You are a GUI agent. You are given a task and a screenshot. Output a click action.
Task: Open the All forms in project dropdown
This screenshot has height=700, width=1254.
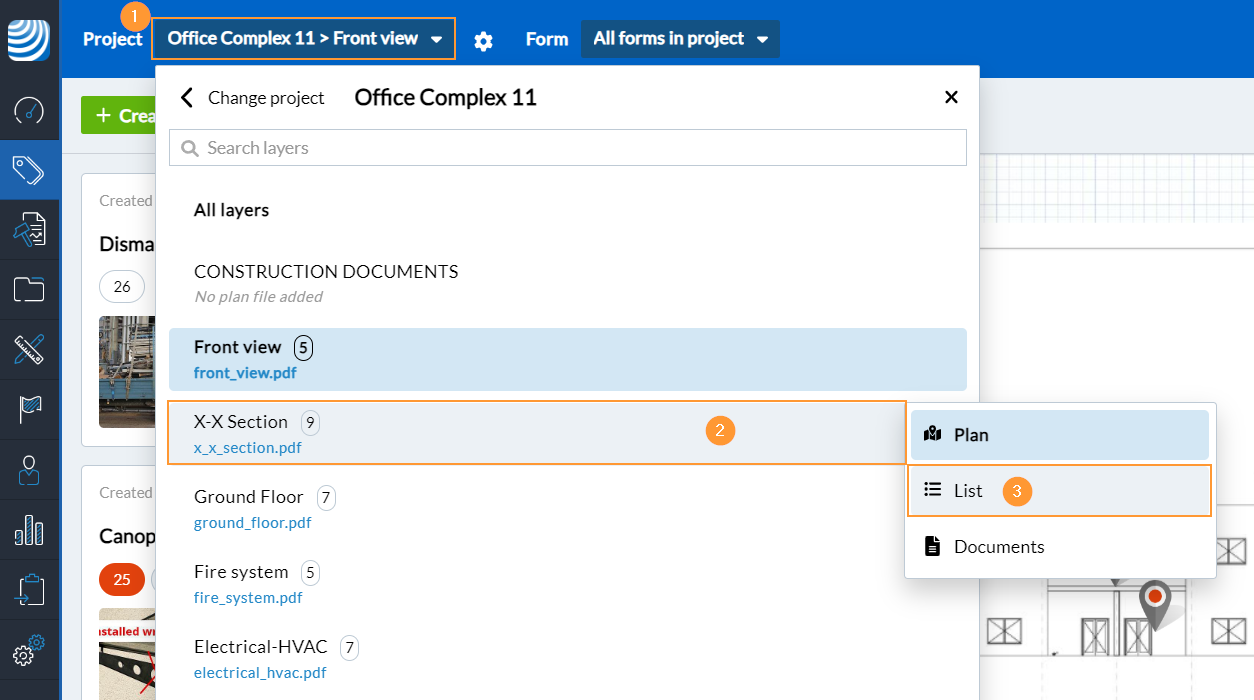click(680, 39)
